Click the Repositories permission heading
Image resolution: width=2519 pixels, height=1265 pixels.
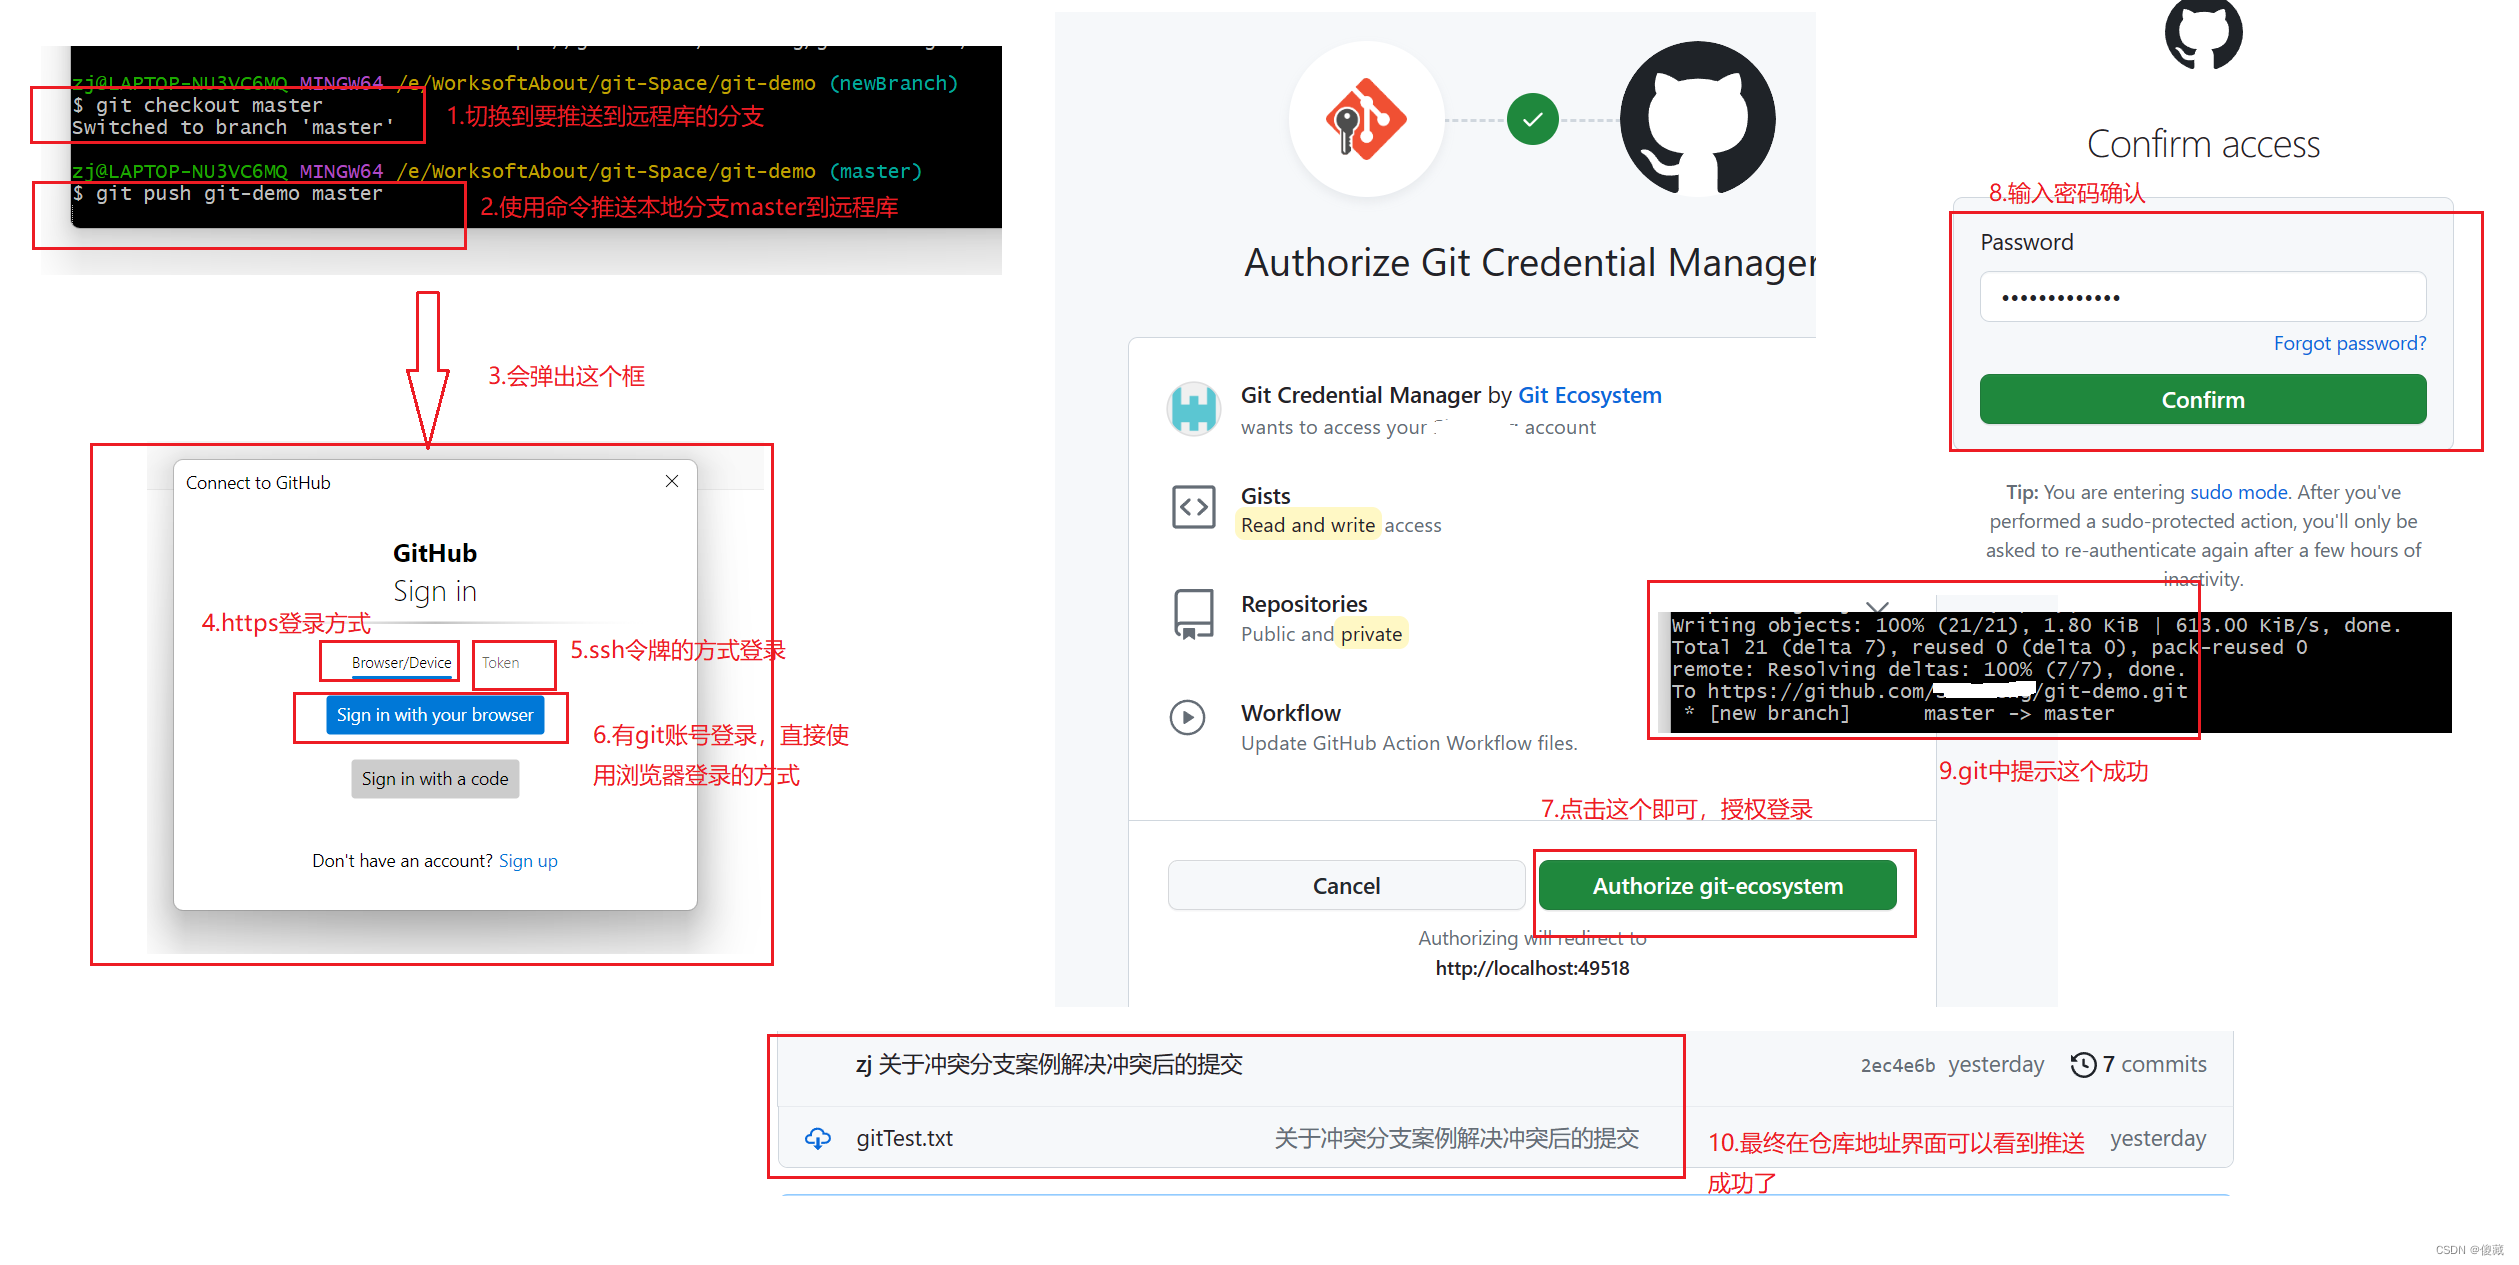pyautogui.click(x=1304, y=604)
